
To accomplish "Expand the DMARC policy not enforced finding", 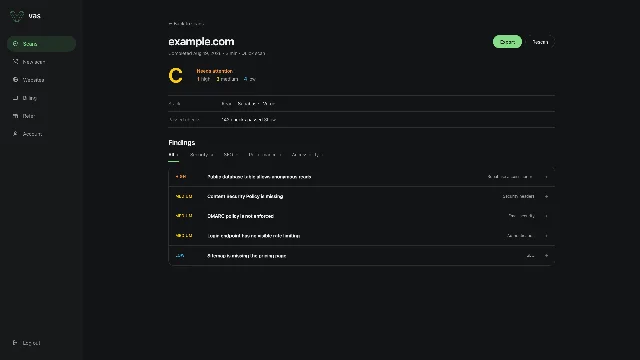I will 361,216.
